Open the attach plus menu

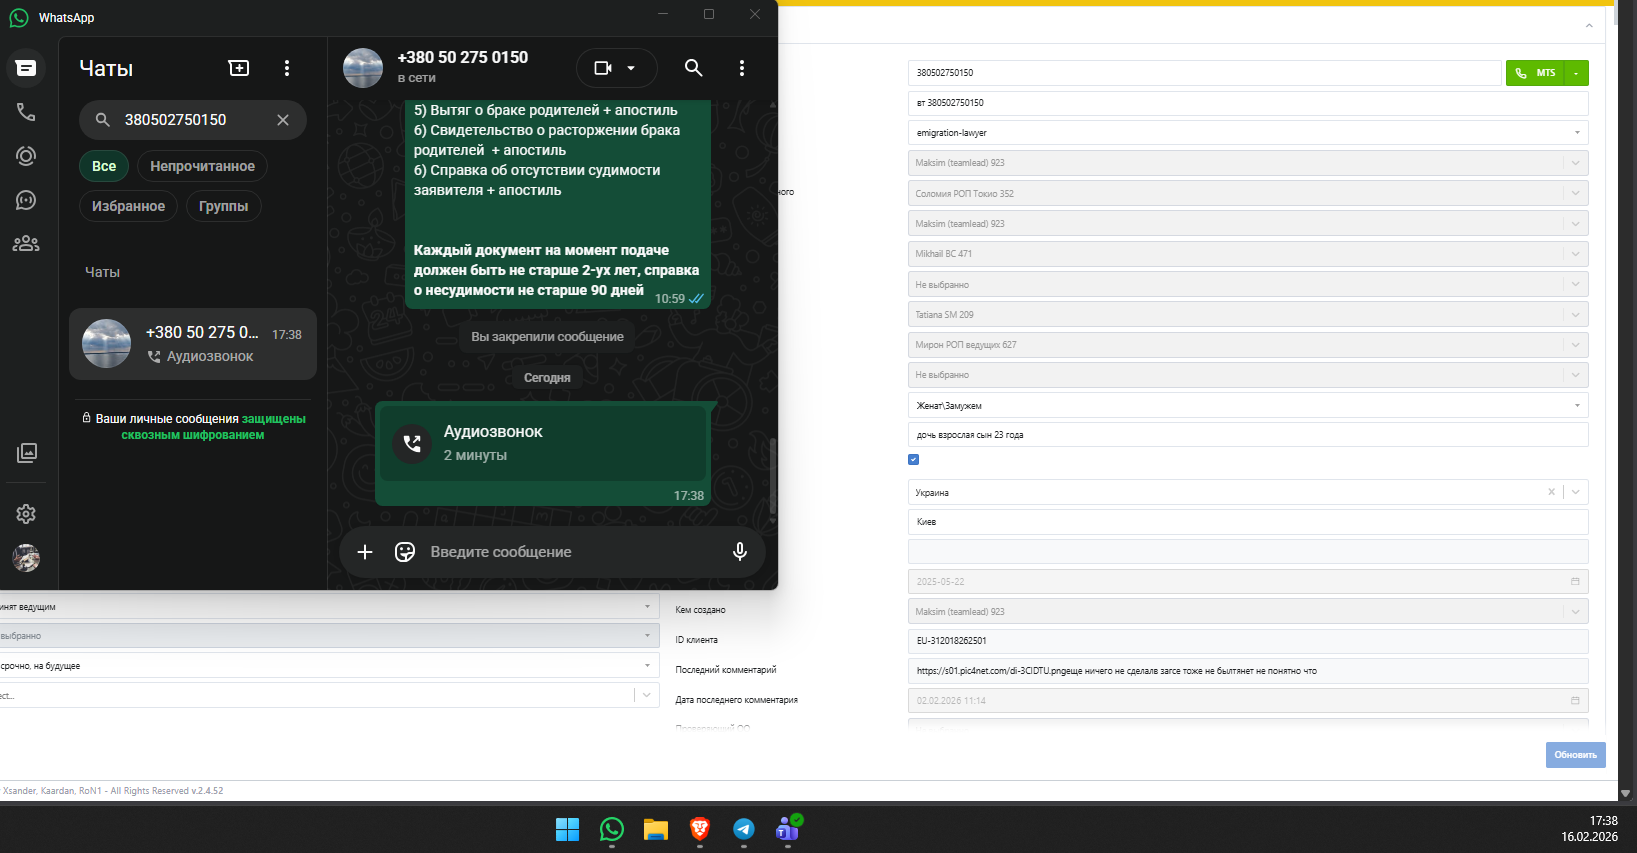tap(365, 552)
